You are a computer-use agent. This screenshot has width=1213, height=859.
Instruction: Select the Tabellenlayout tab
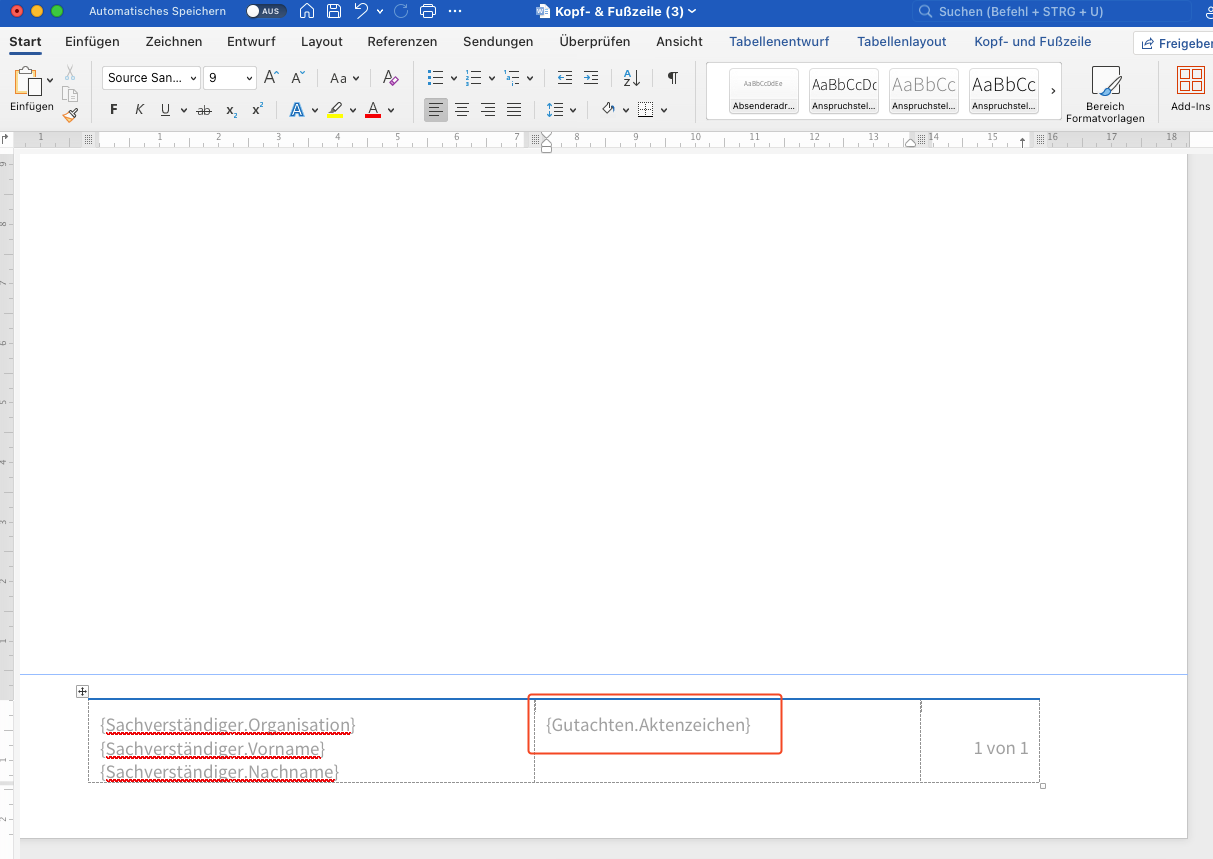(x=902, y=41)
